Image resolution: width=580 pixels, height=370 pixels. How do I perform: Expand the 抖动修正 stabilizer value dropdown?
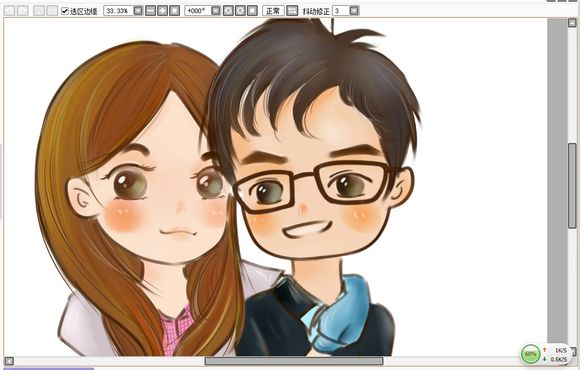tap(354, 11)
